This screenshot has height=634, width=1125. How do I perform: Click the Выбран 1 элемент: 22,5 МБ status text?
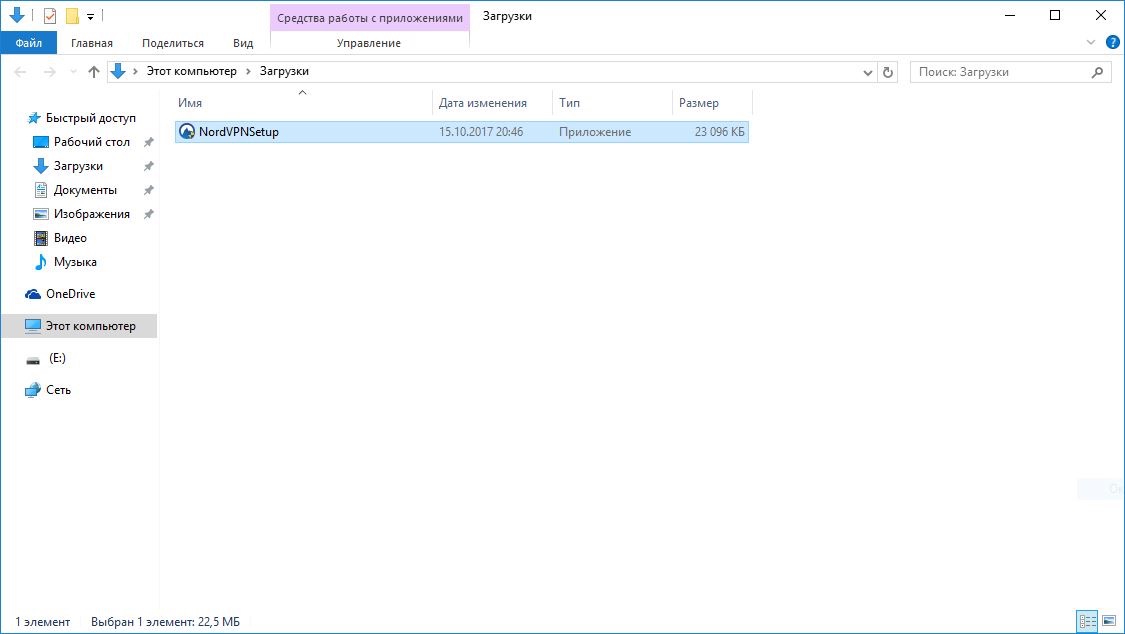click(x=165, y=622)
